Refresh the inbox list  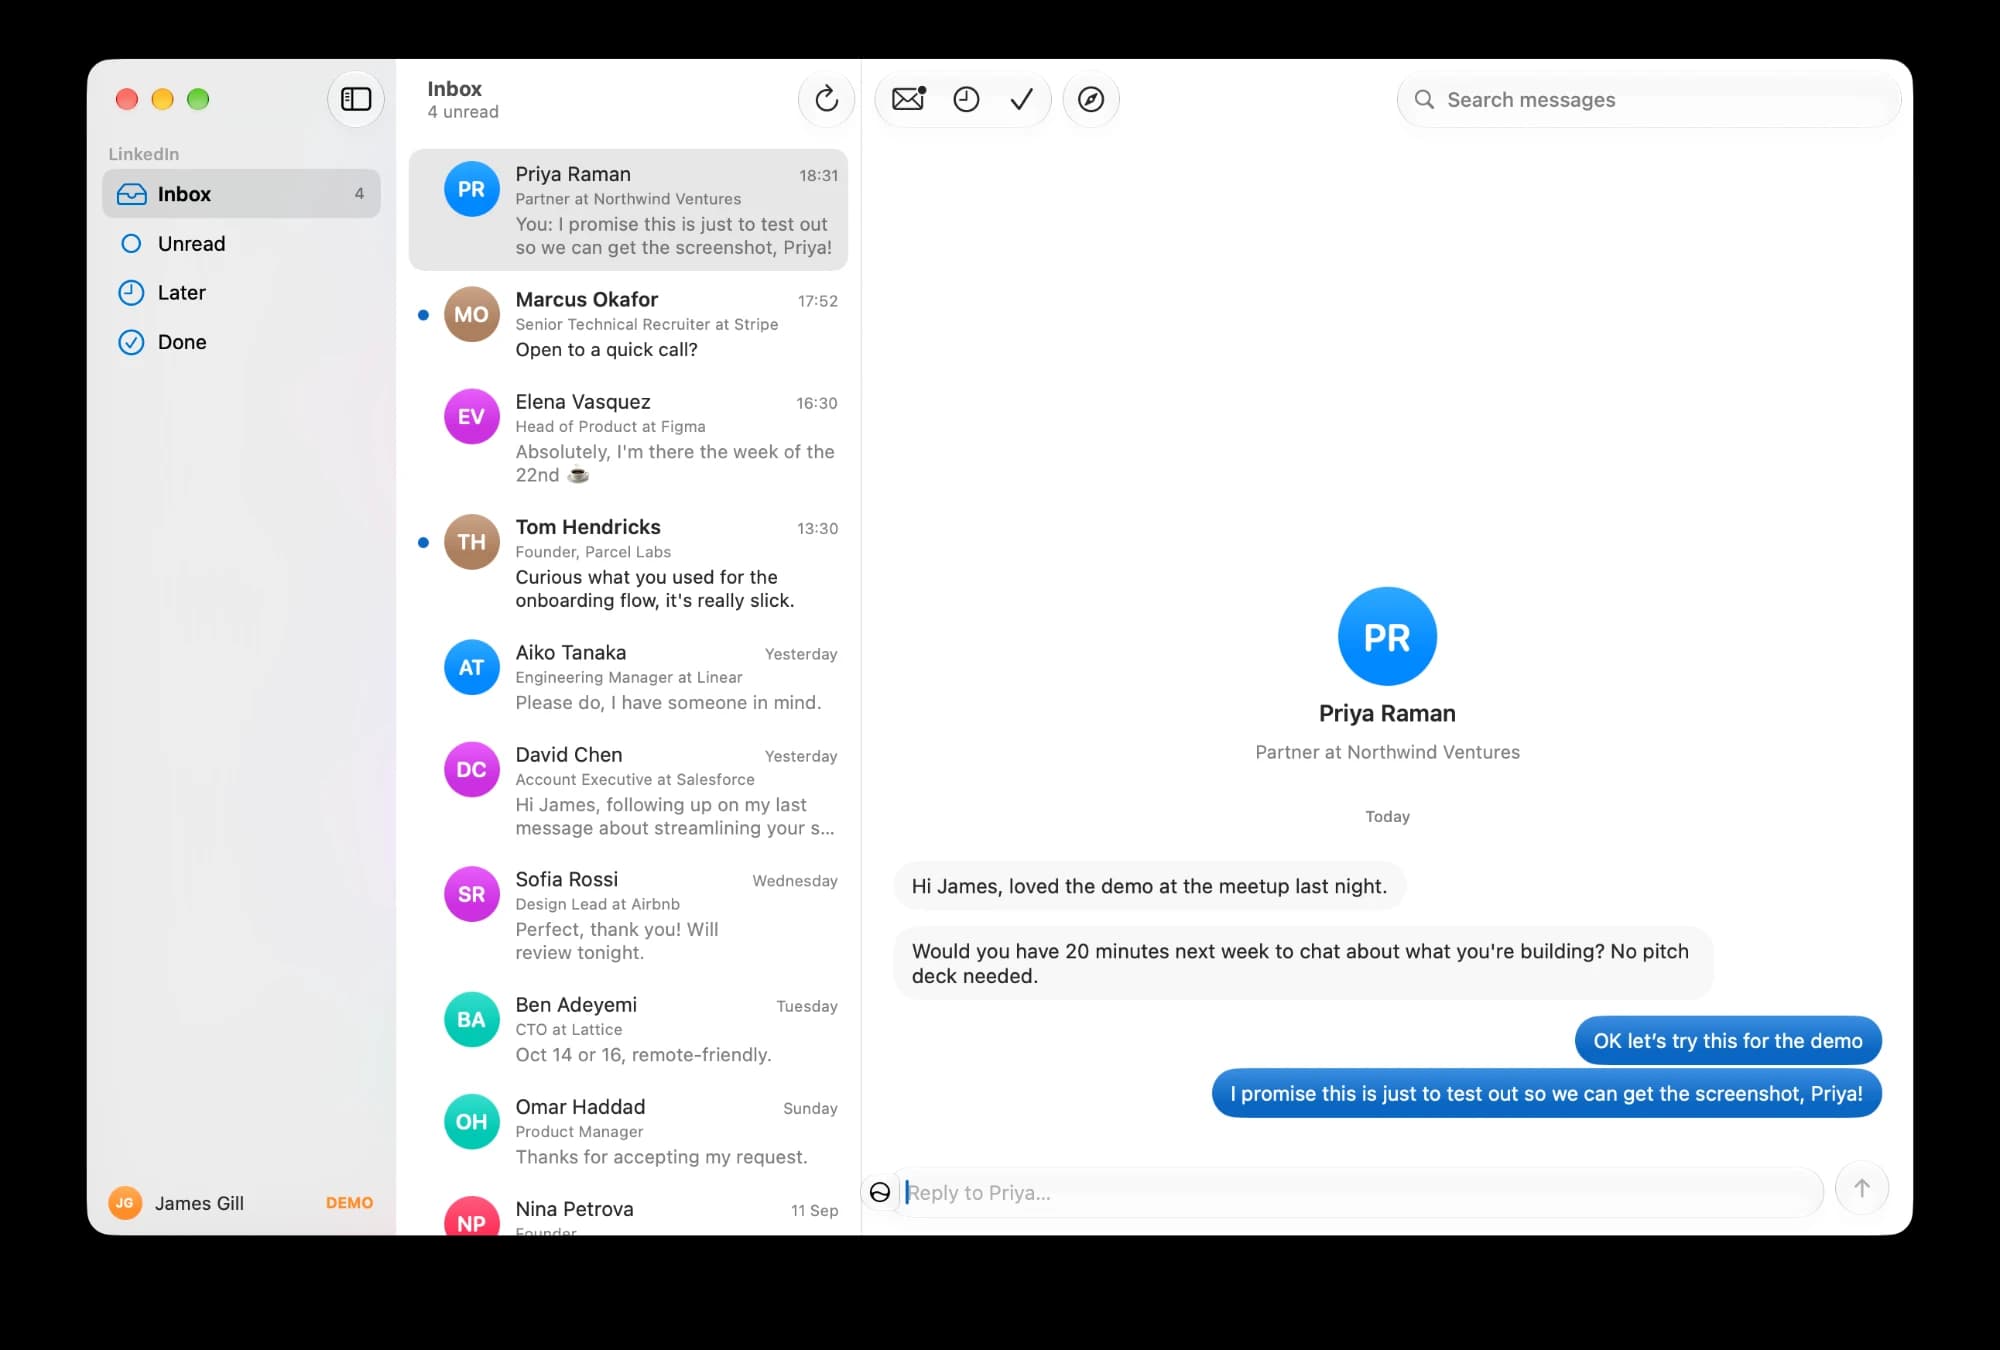[x=826, y=99]
